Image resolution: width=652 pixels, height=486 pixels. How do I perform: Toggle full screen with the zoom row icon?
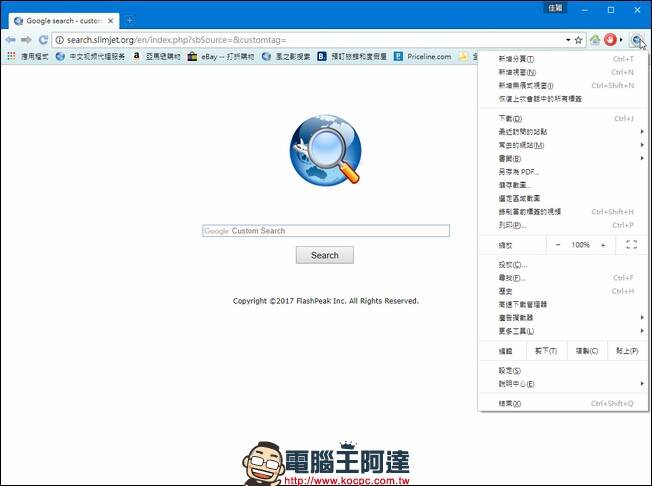[x=631, y=245]
